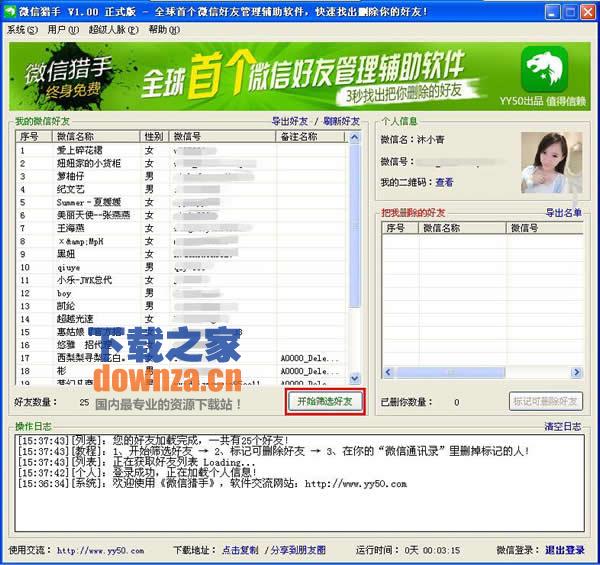Close the 微信猎手 window
The width and height of the screenshot is (600, 565).
pos(588,12)
